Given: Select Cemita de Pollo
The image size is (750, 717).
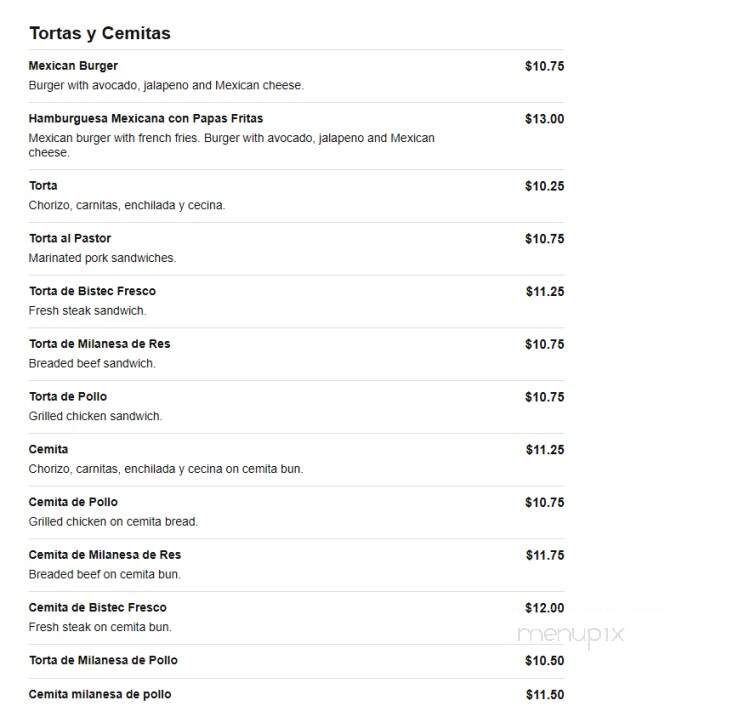Looking at the screenshot, I should 73,502.
